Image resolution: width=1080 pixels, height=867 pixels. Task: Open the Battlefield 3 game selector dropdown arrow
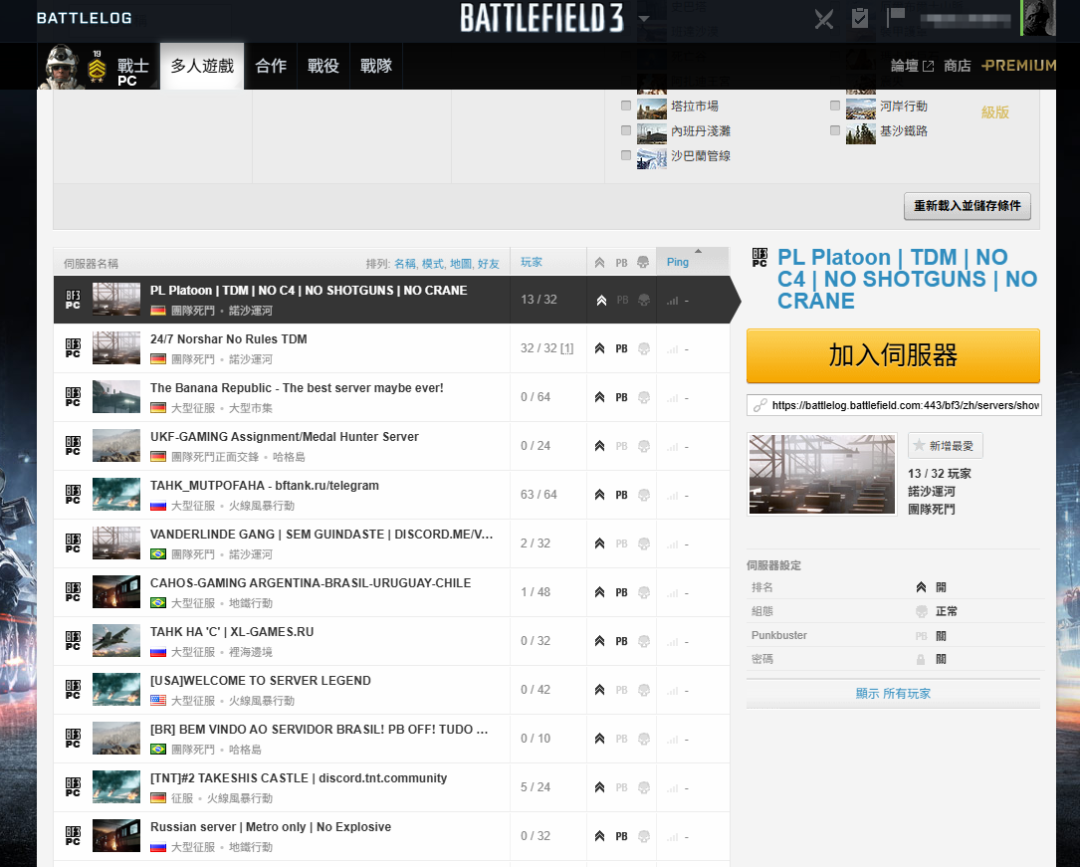pos(643,19)
